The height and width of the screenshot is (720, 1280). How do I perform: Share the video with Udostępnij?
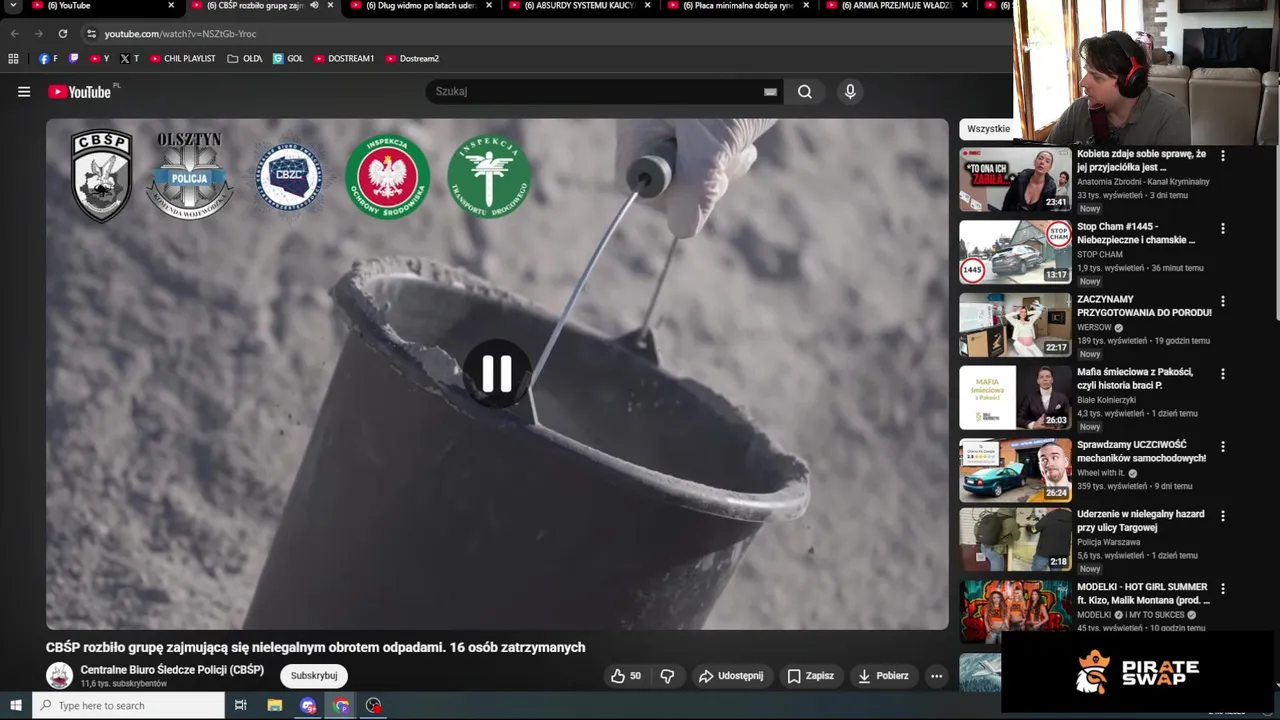pyautogui.click(x=731, y=676)
